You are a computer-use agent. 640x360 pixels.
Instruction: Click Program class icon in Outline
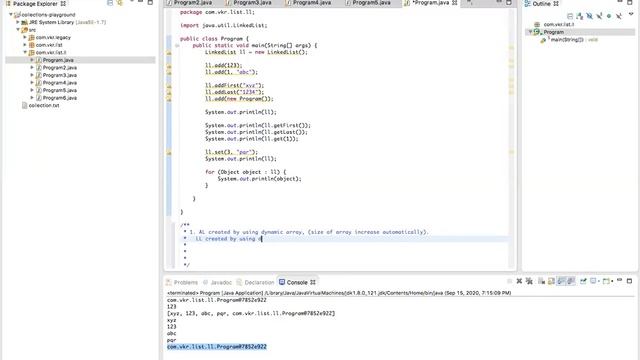(x=537, y=32)
